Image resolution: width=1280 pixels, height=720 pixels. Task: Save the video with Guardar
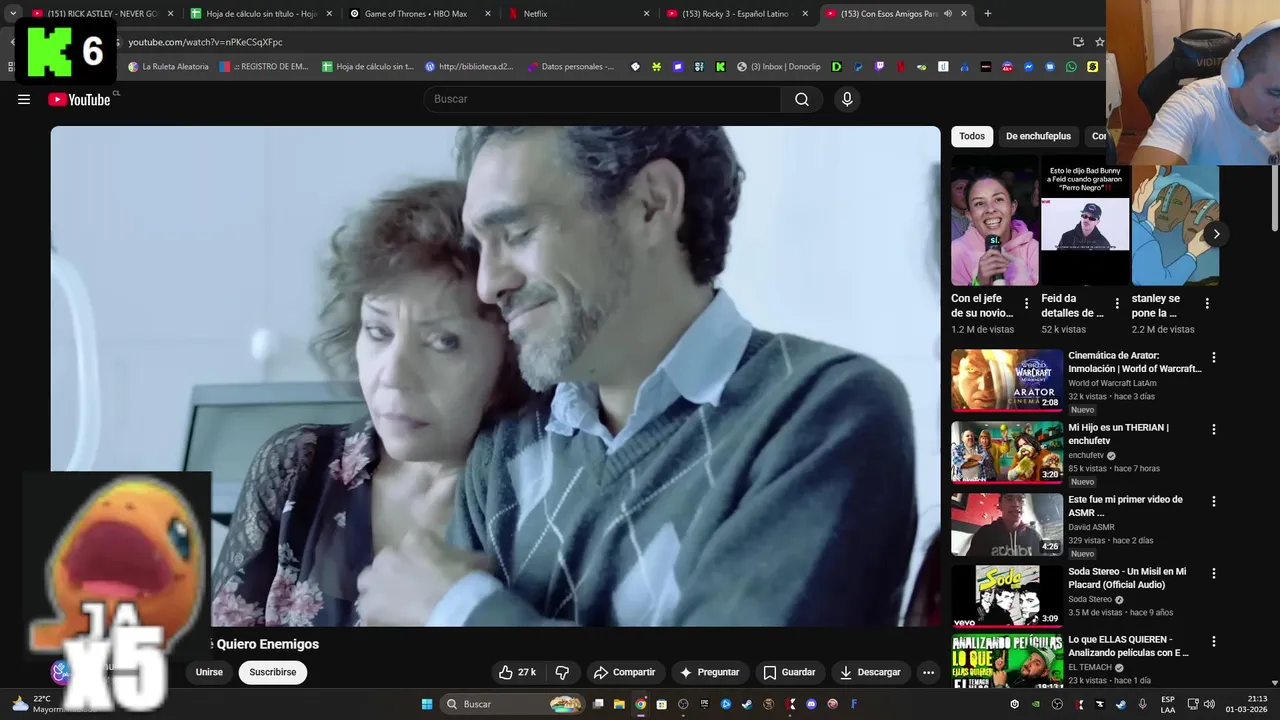[789, 672]
